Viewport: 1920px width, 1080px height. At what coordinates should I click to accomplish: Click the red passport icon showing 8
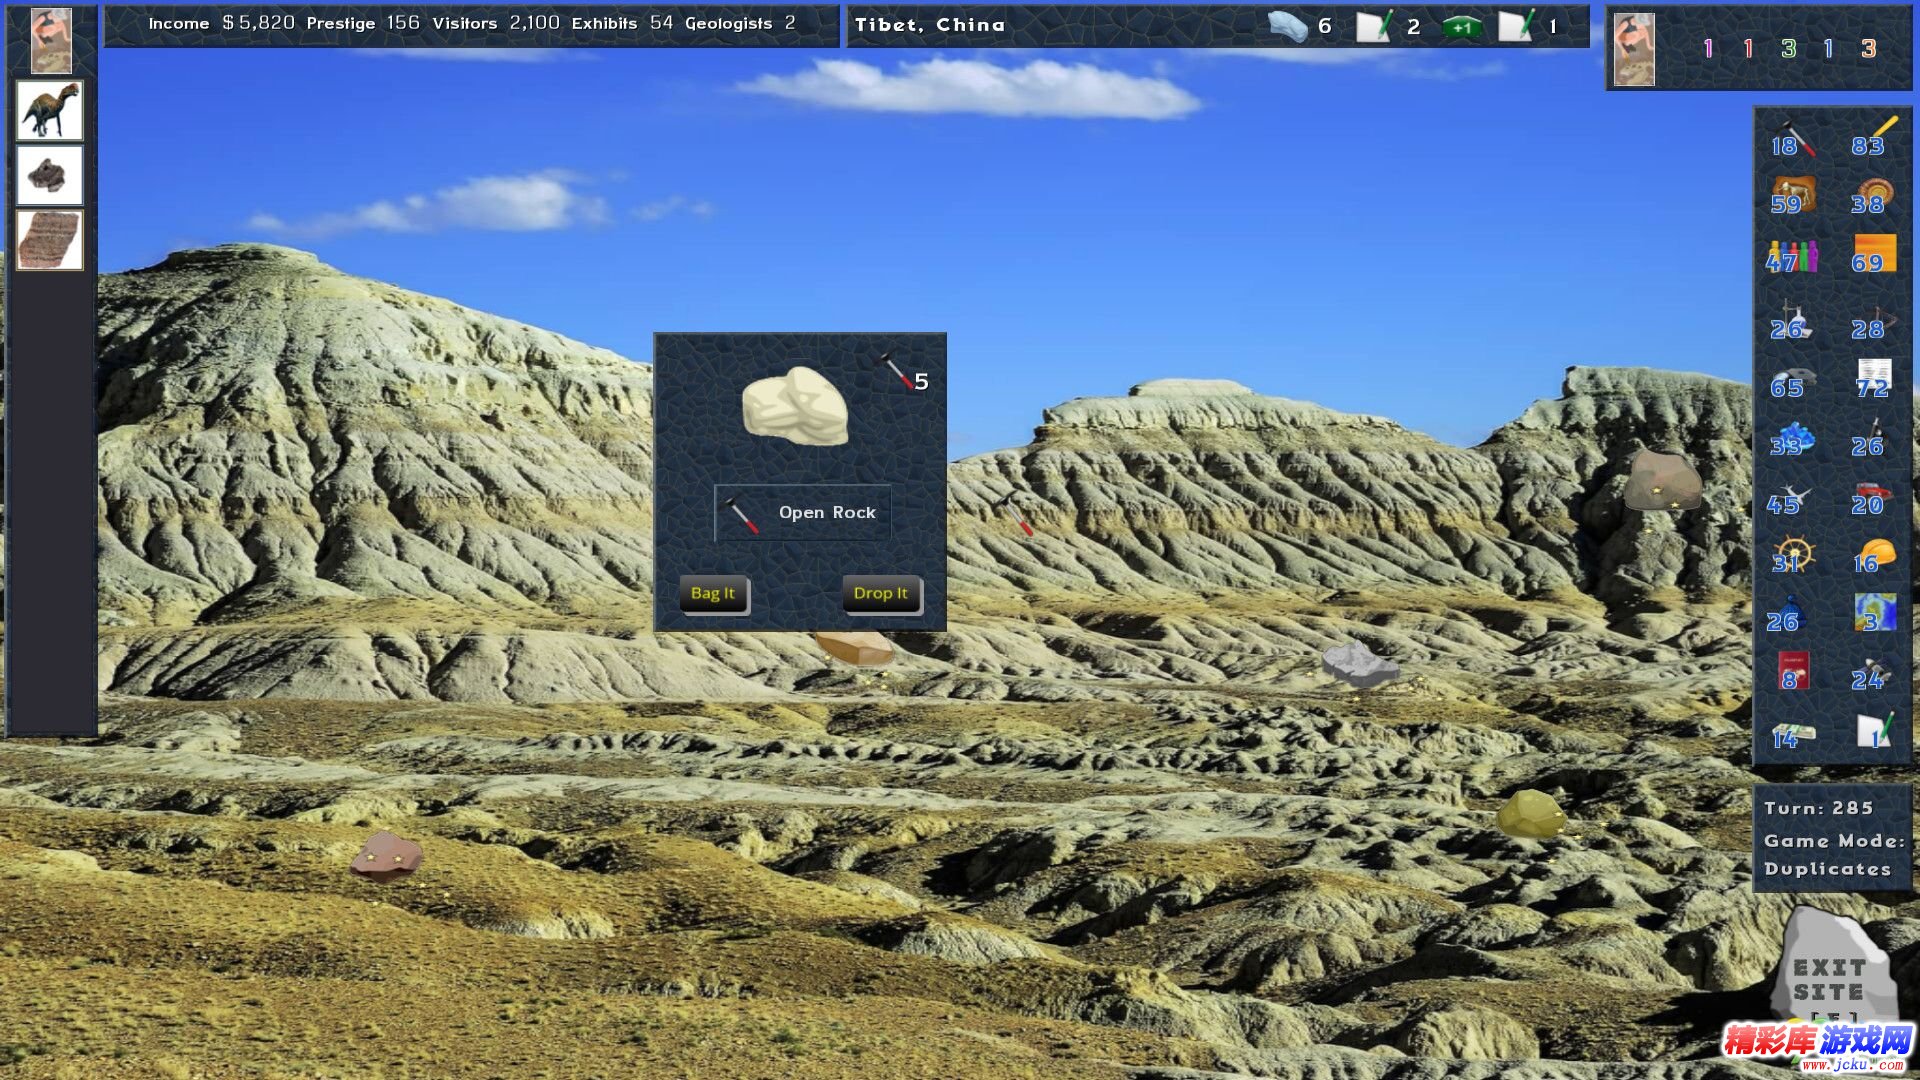1792,672
